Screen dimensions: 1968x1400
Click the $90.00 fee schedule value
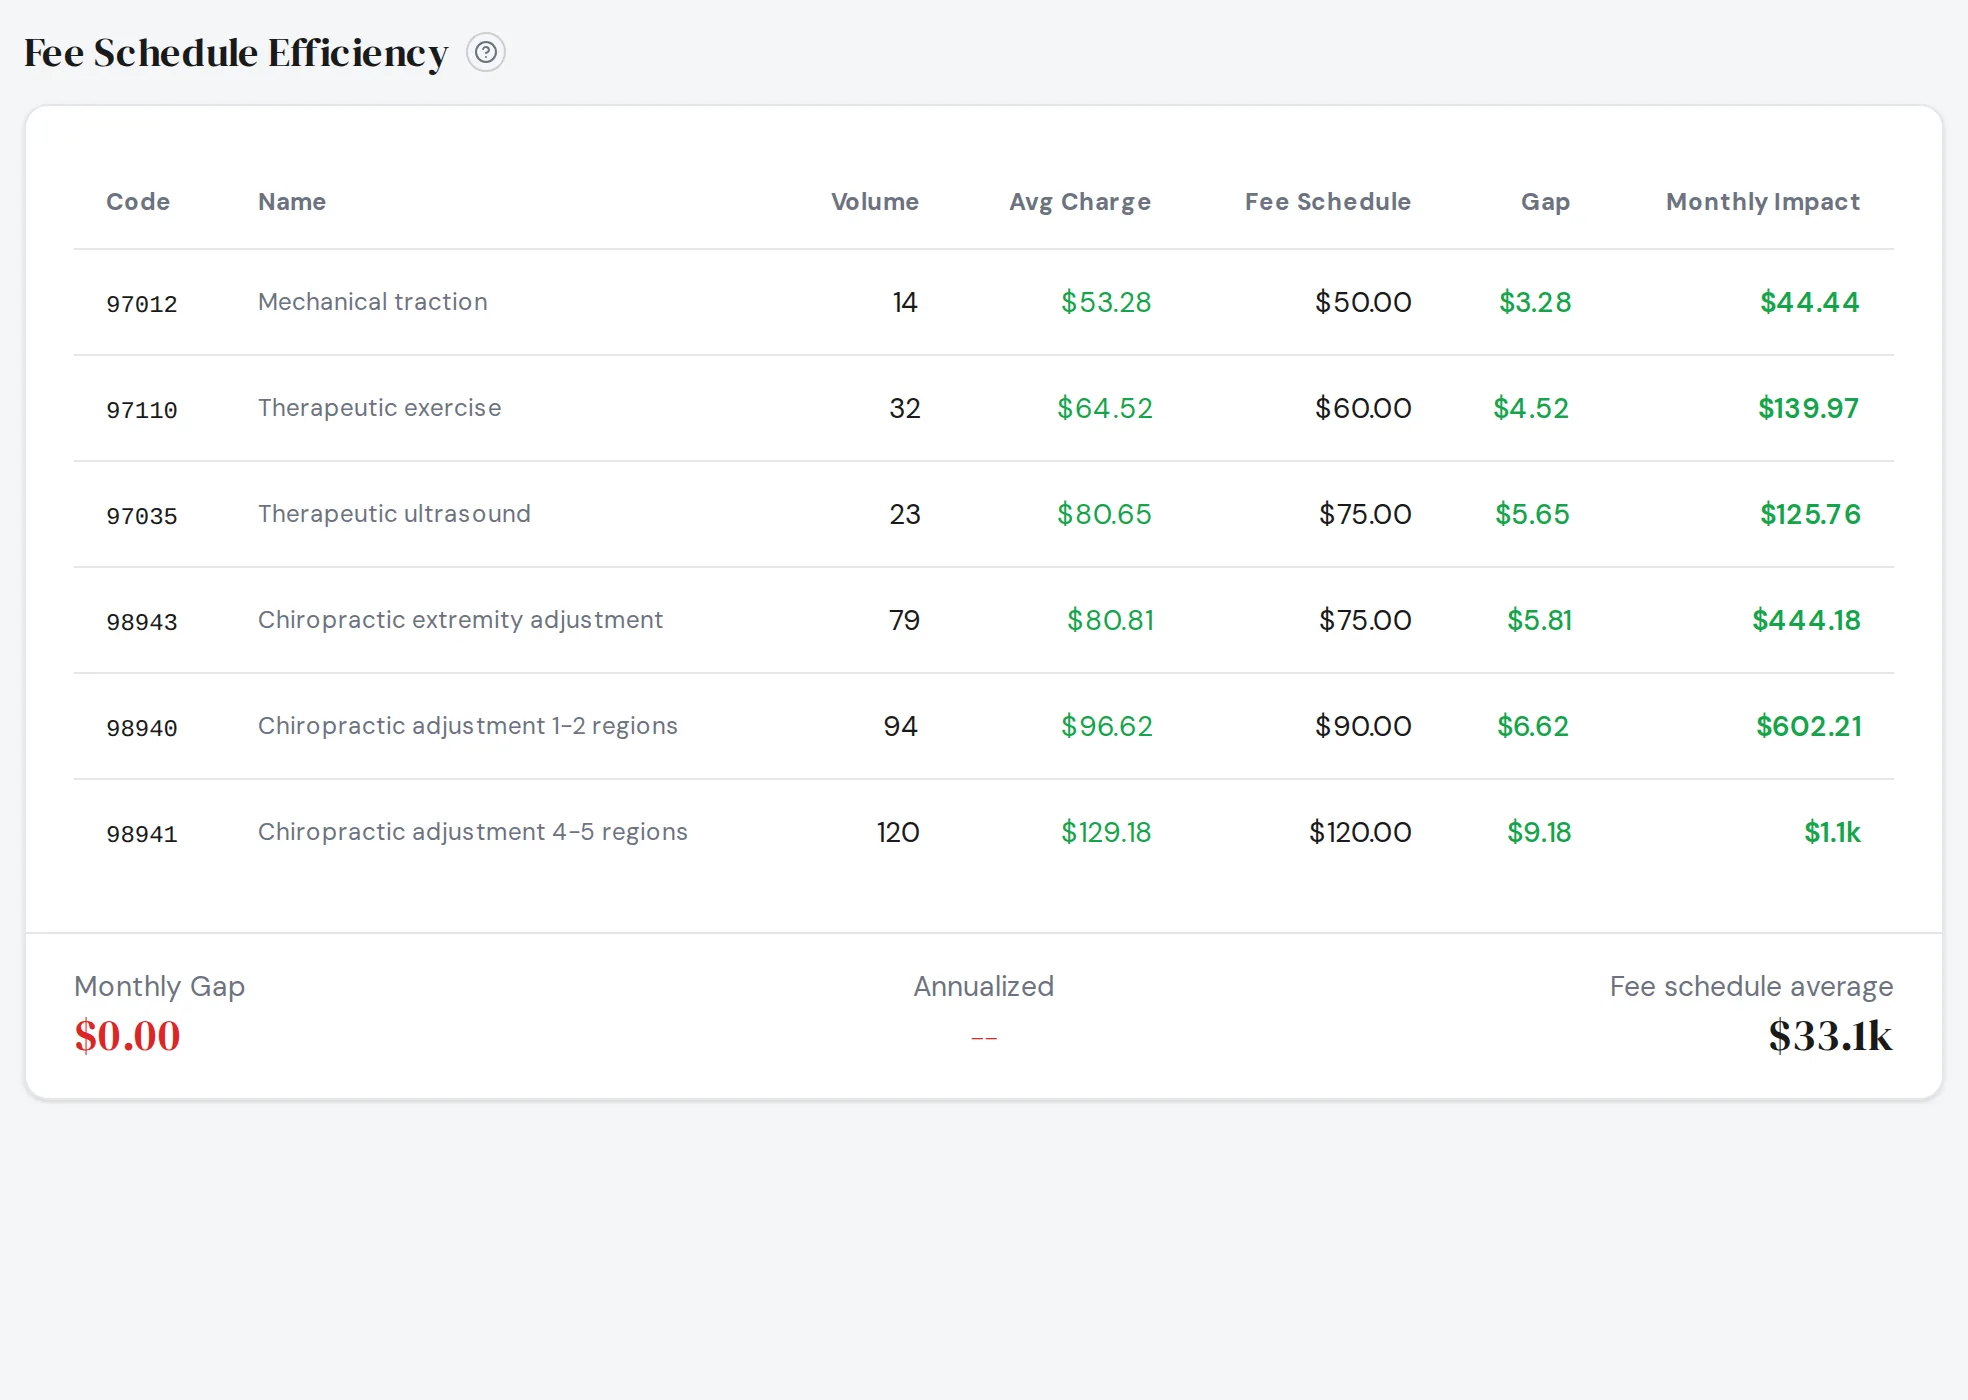point(1363,726)
